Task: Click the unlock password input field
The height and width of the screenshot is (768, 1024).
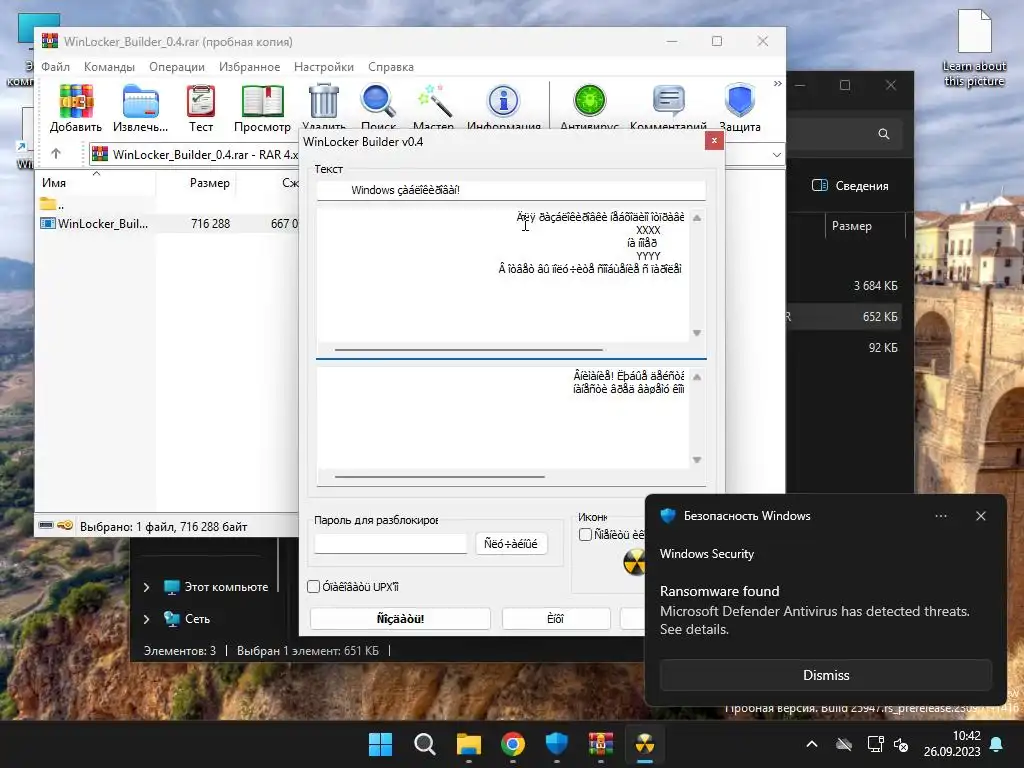Action: (x=391, y=543)
